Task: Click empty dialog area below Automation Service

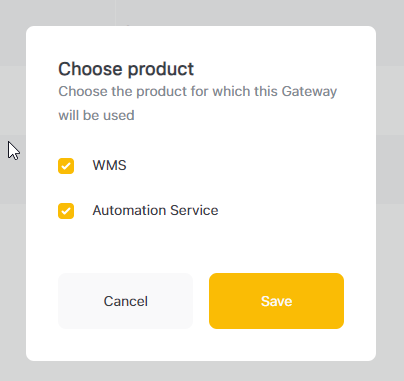Action: 201,247
